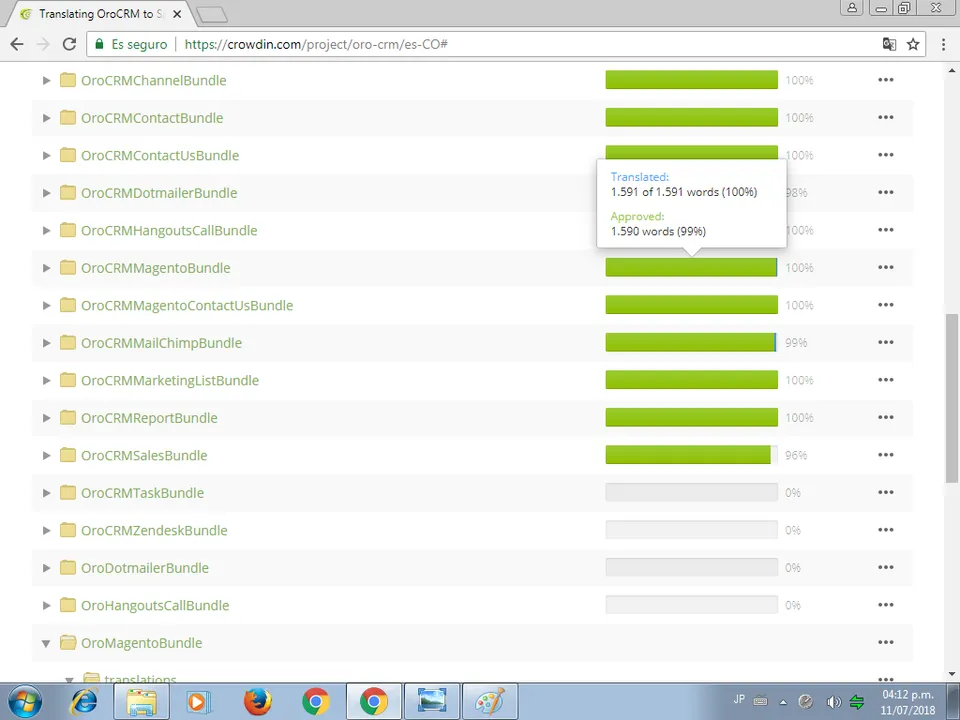Open OroCRMMagentoContactUsBundle three-dot menu
The height and width of the screenshot is (720, 960).
pyautogui.click(x=885, y=305)
